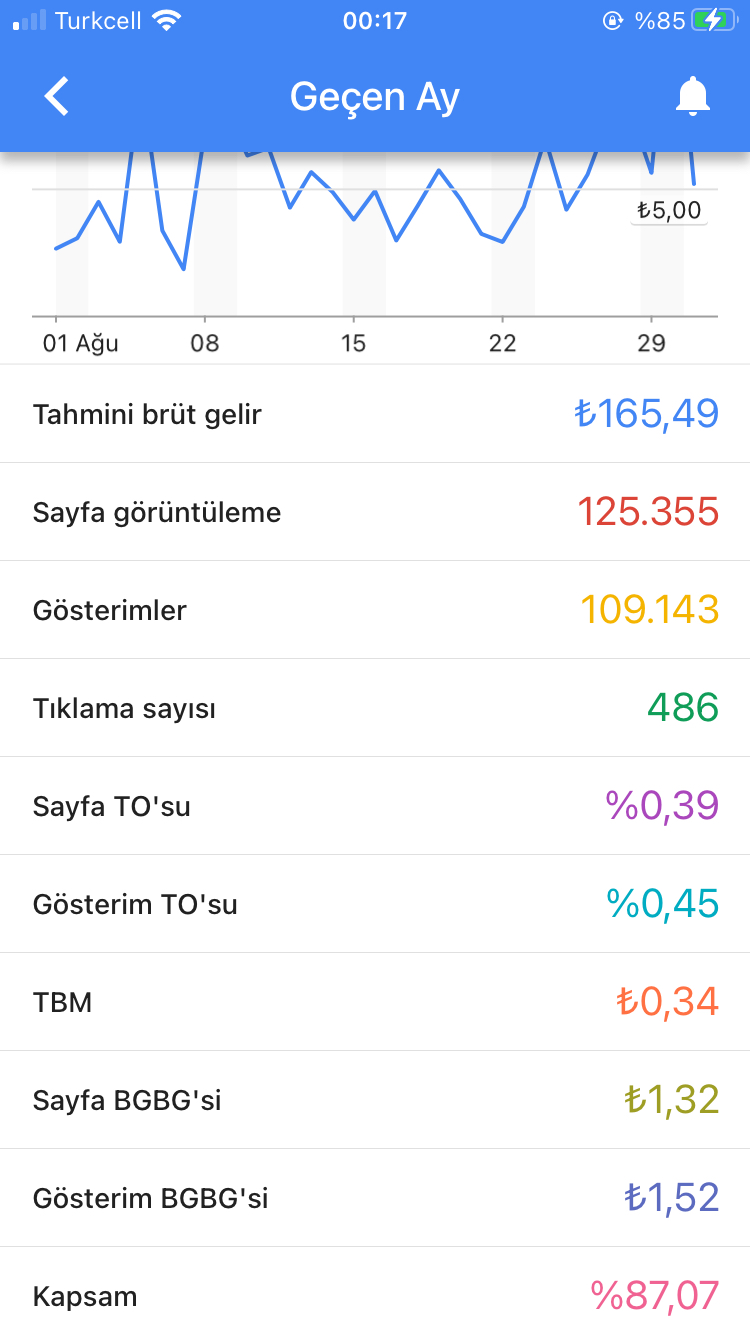
Task: Tap the ₺5,00 chart value label
Action: click(x=669, y=211)
